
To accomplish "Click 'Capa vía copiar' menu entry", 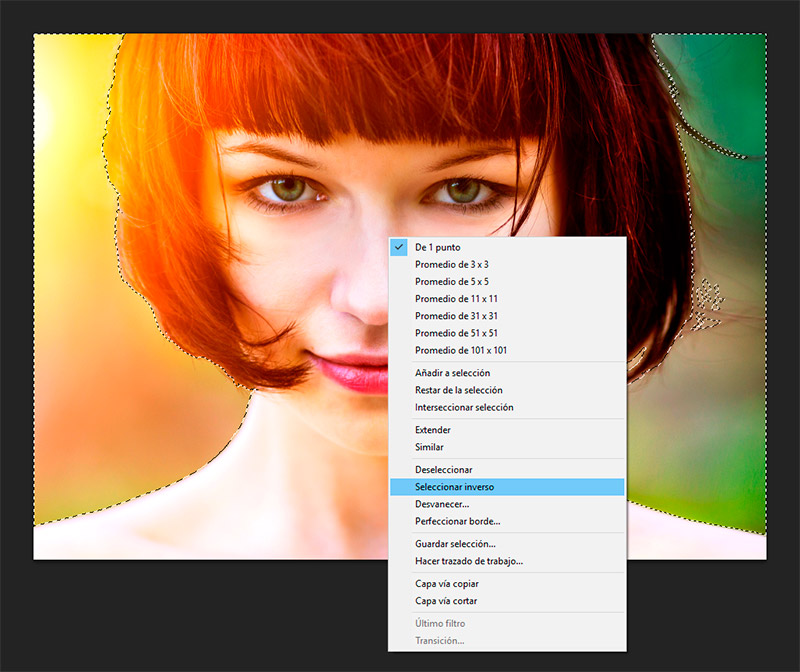I will [446, 583].
